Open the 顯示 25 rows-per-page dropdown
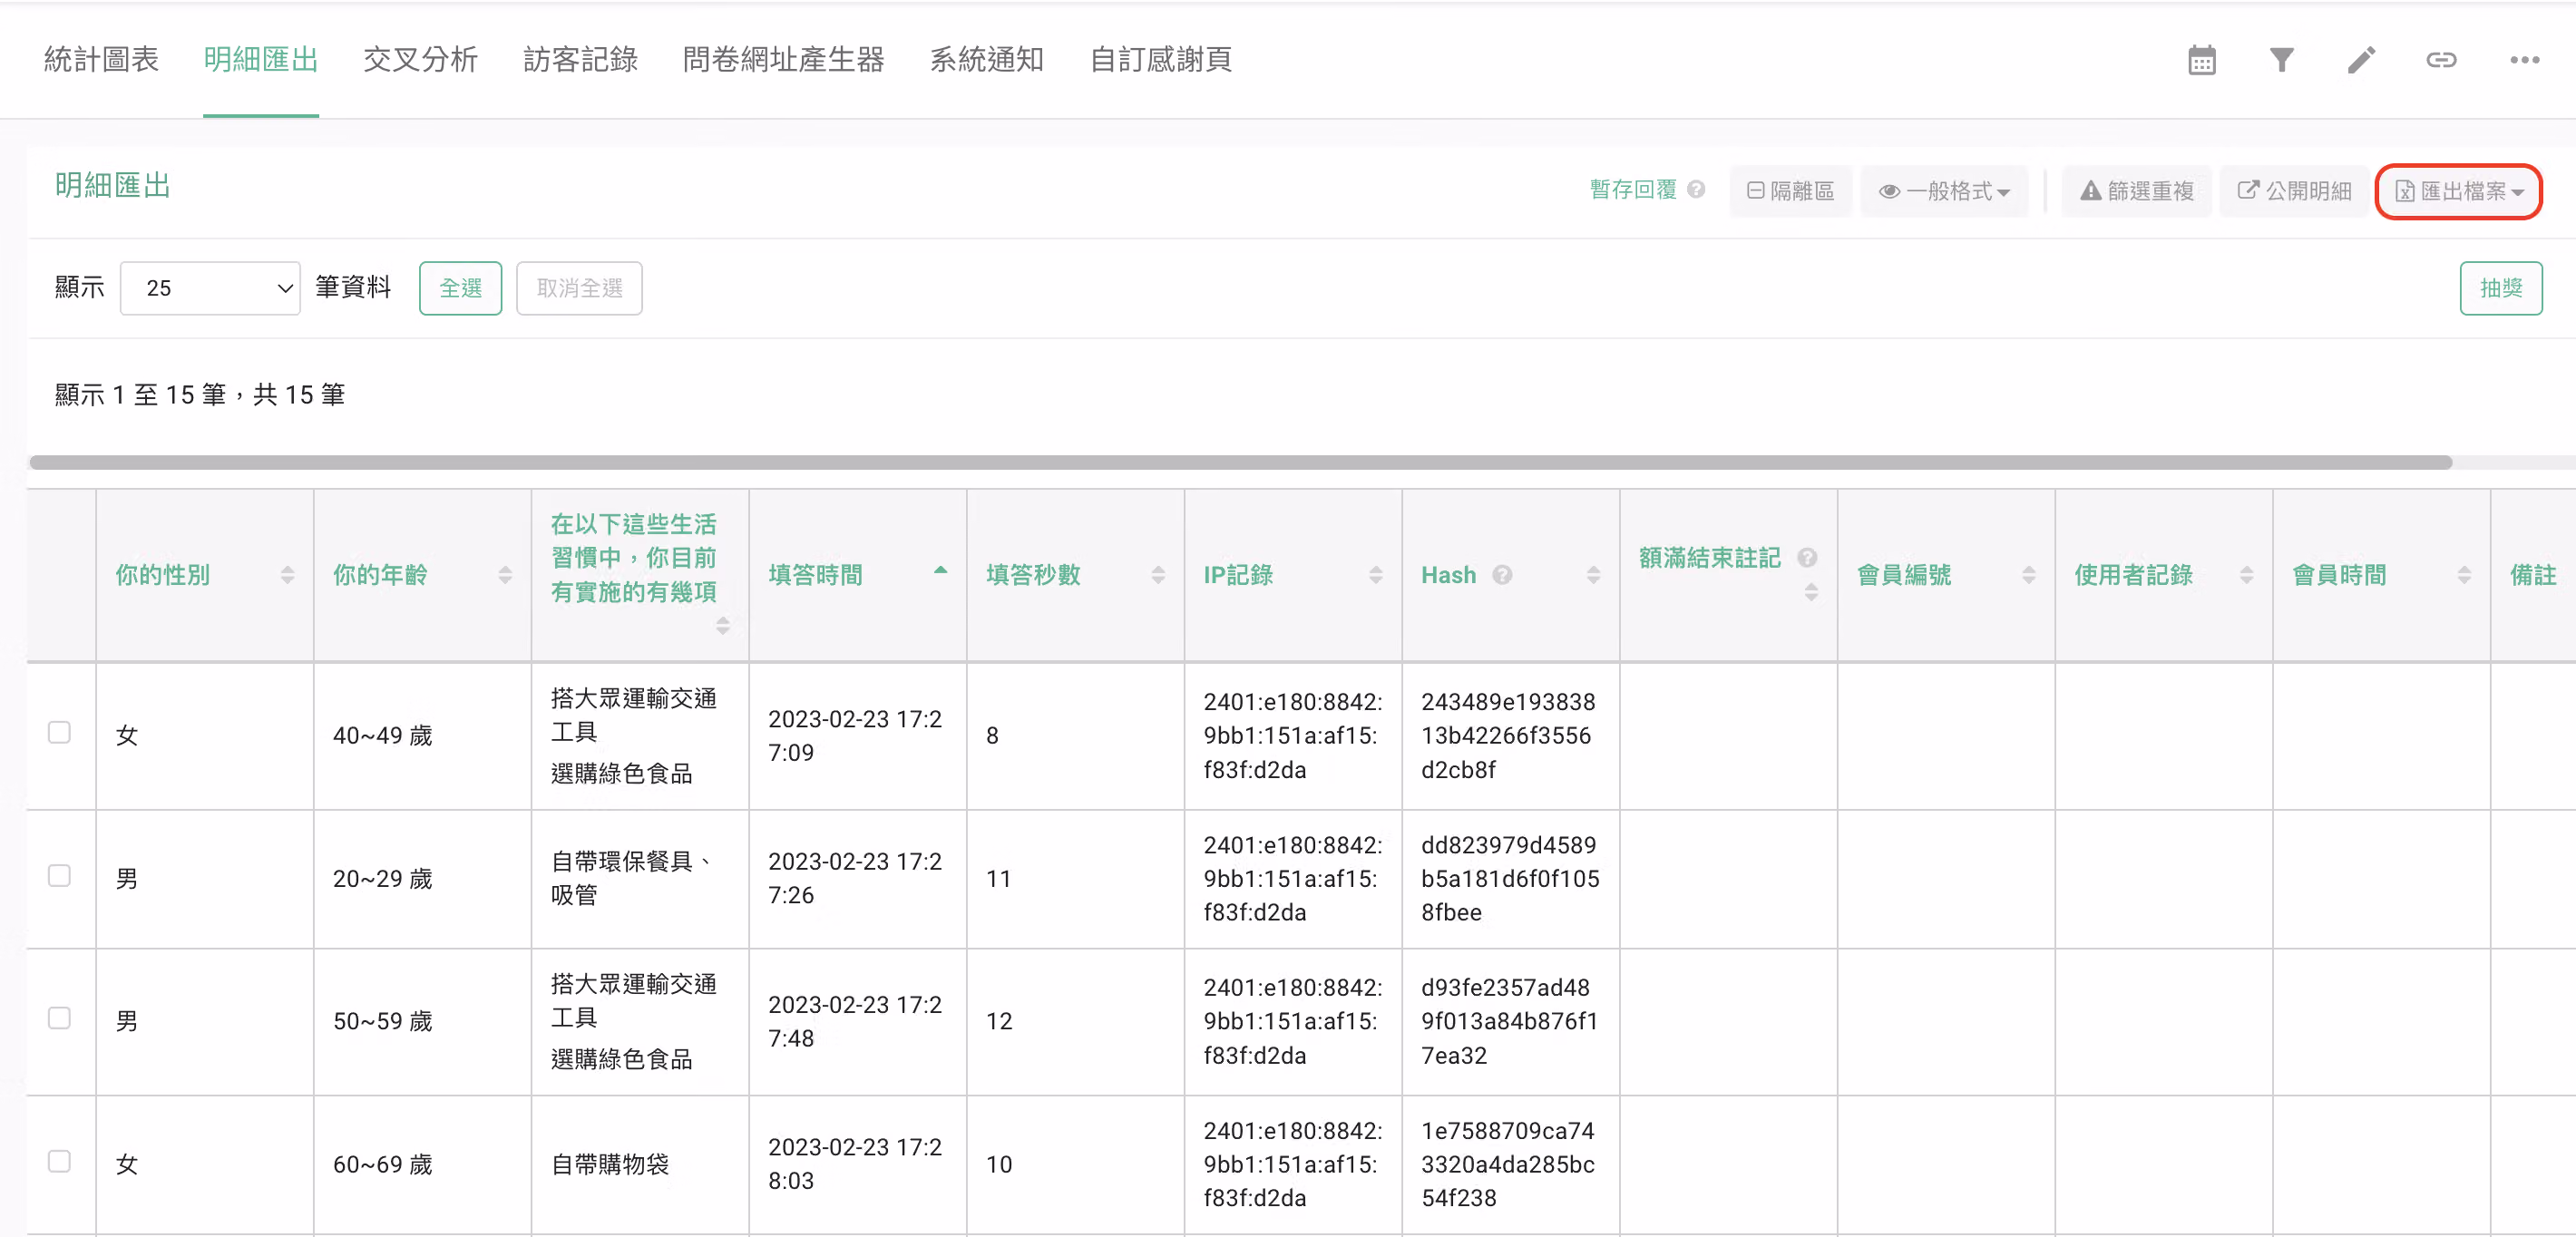The width and height of the screenshot is (2576, 1237). pos(210,288)
